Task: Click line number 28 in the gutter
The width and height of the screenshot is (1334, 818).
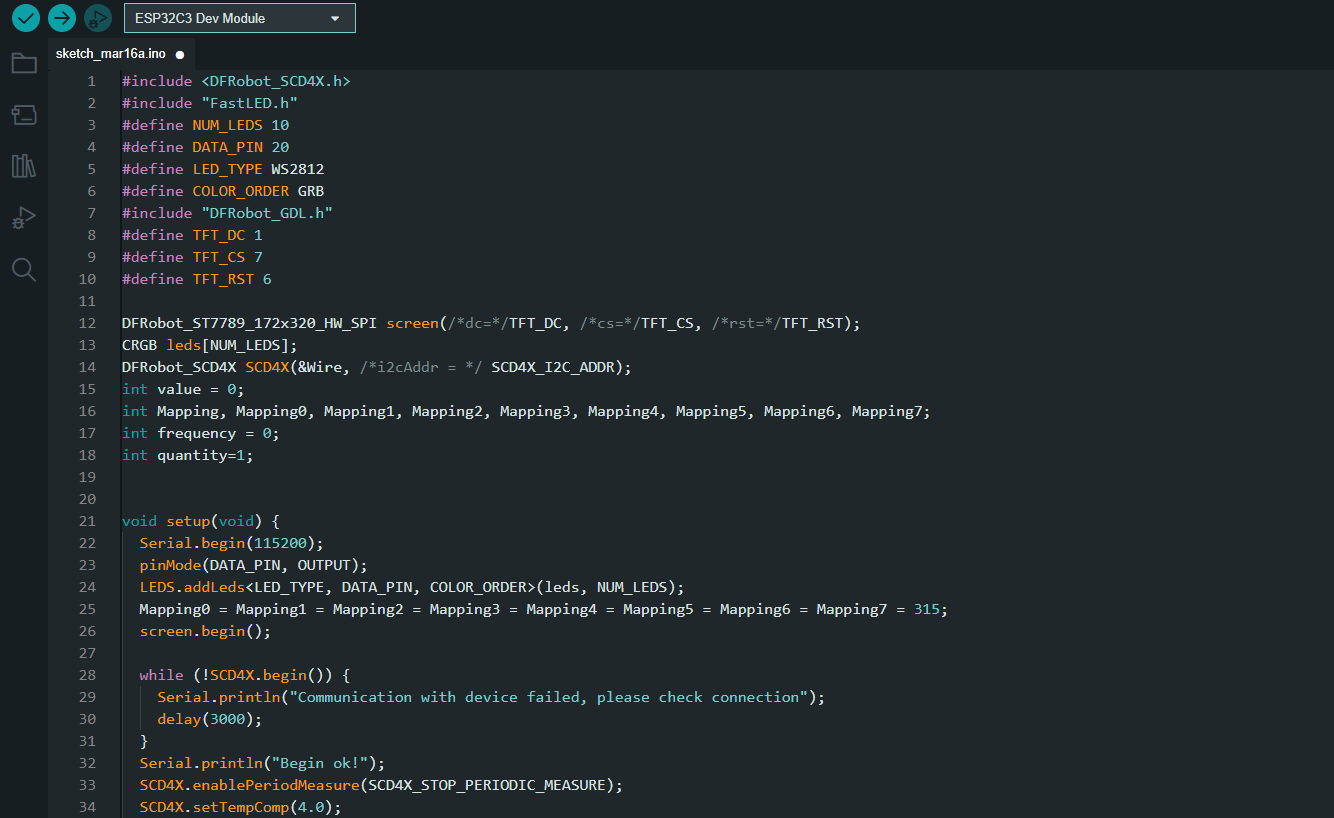Action: point(87,675)
